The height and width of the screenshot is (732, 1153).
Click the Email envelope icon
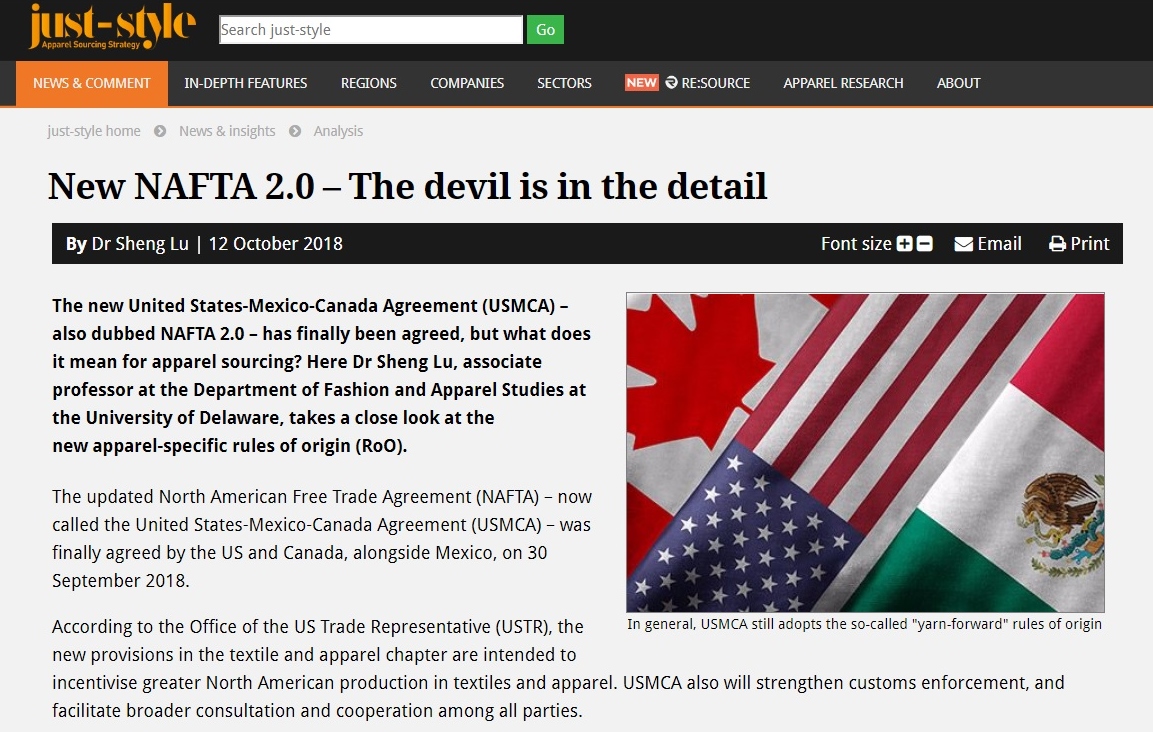tap(964, 244)
